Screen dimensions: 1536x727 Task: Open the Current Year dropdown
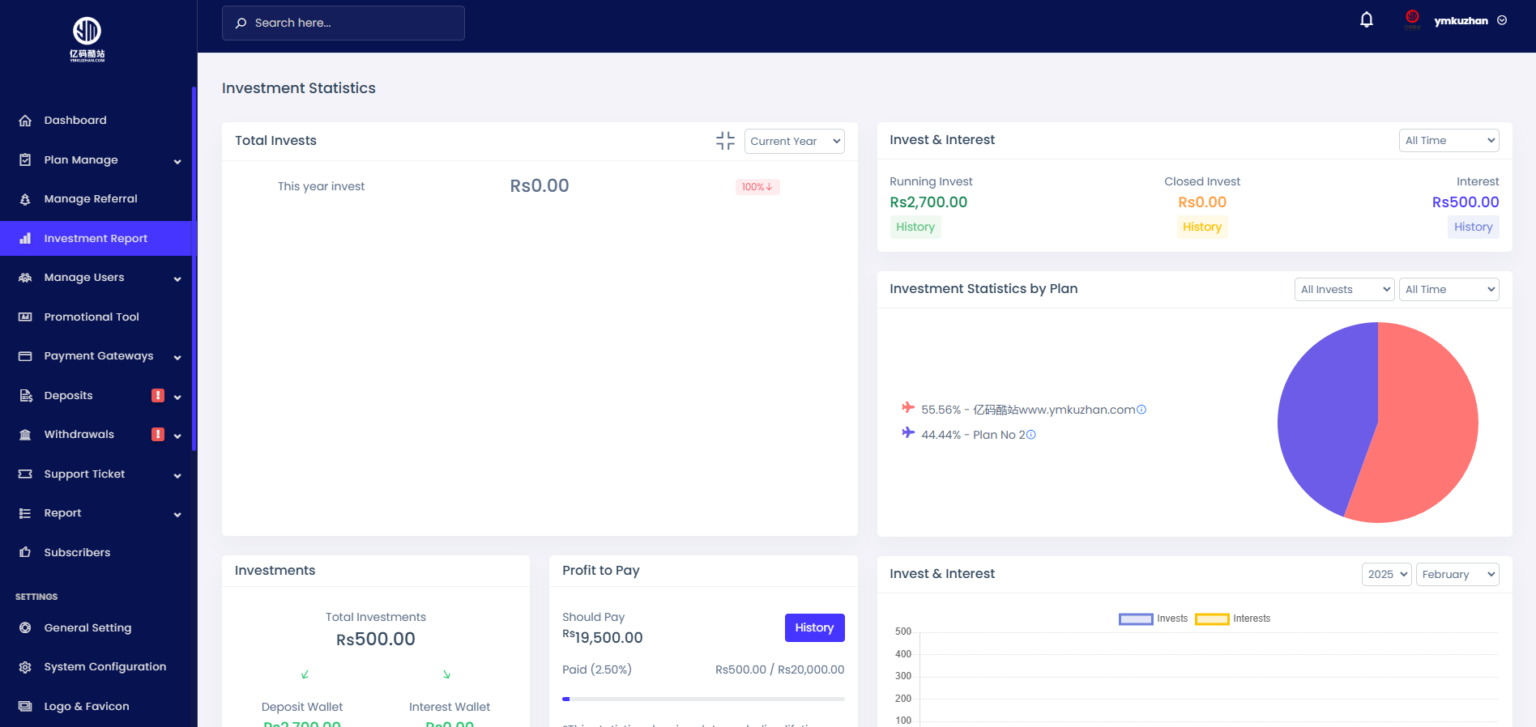794,141
